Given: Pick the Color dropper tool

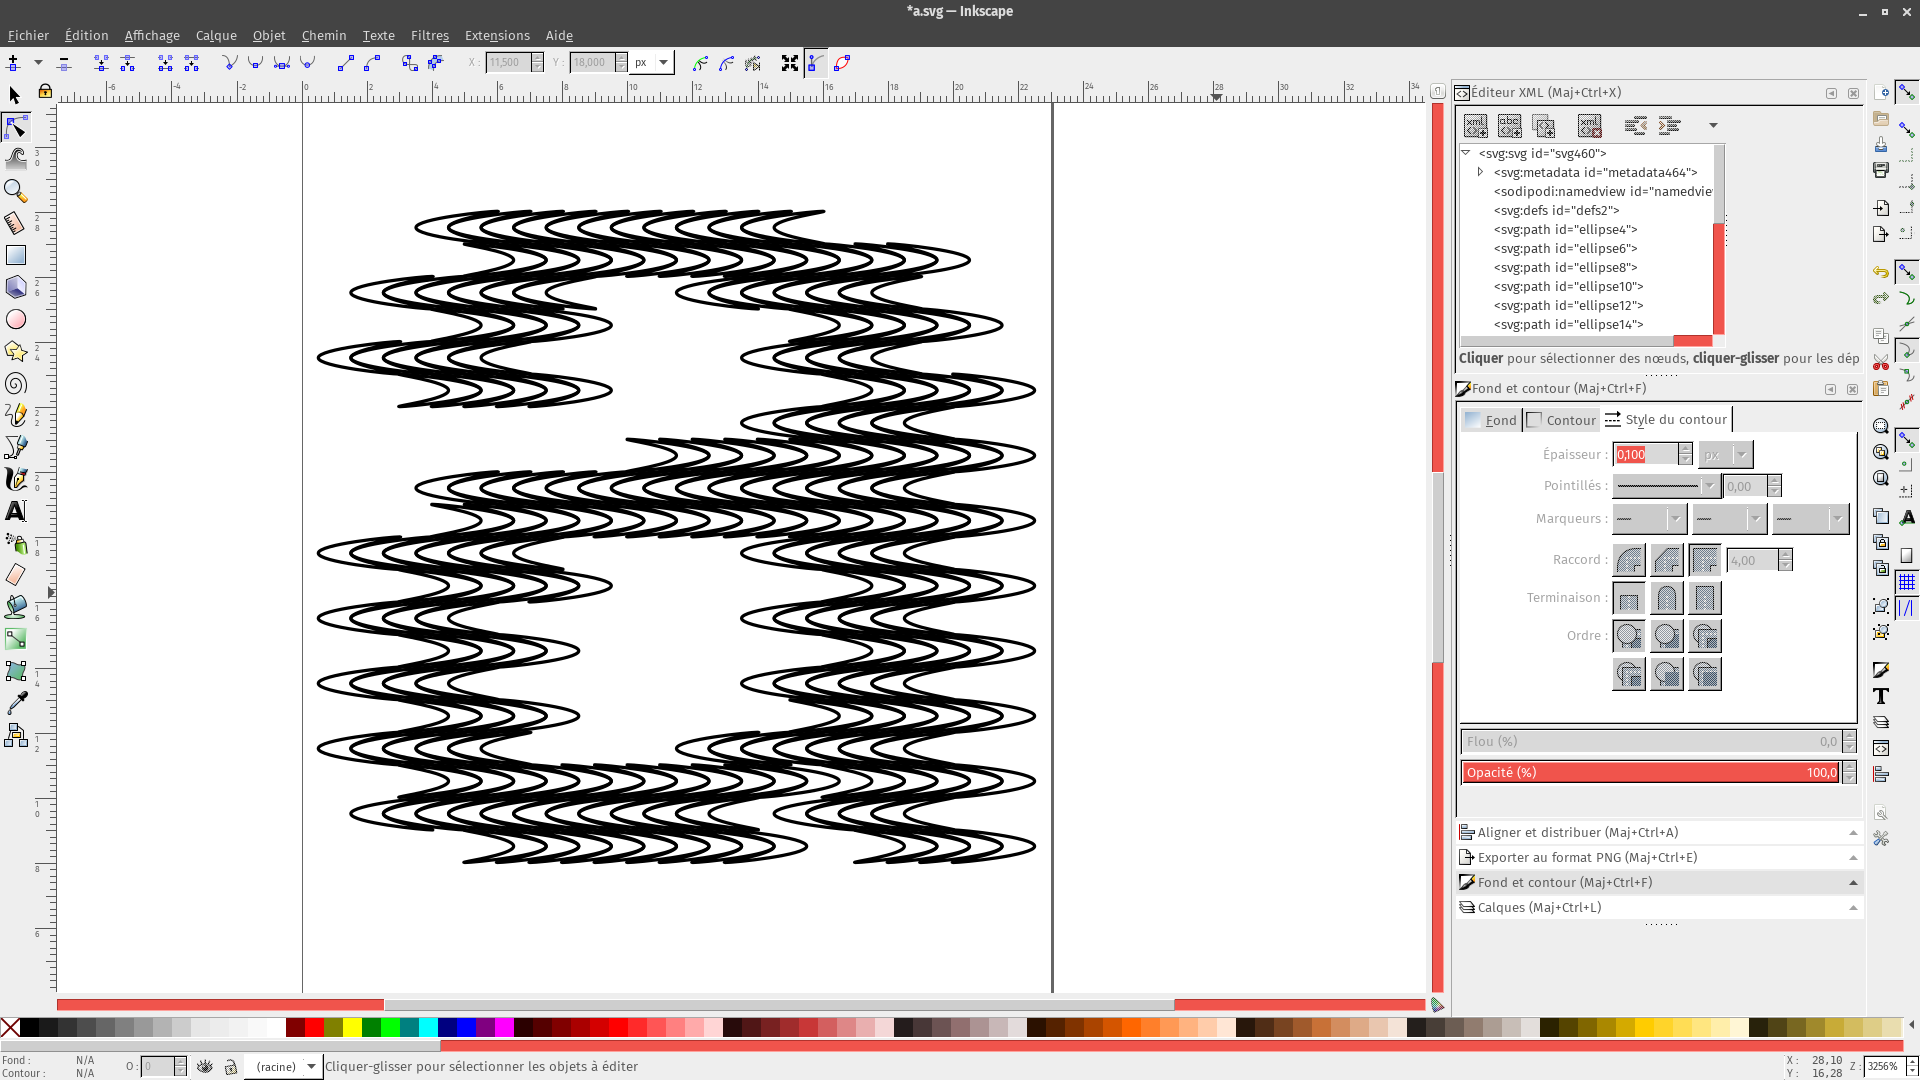Looking at the screenshot, I should pyautogui.click(x=15, y=703).
